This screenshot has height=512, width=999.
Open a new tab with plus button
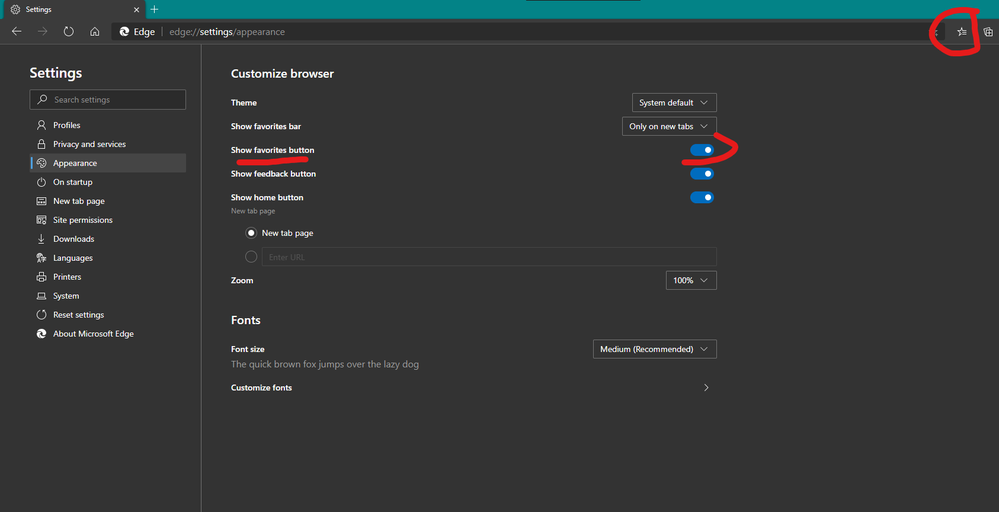154,10
